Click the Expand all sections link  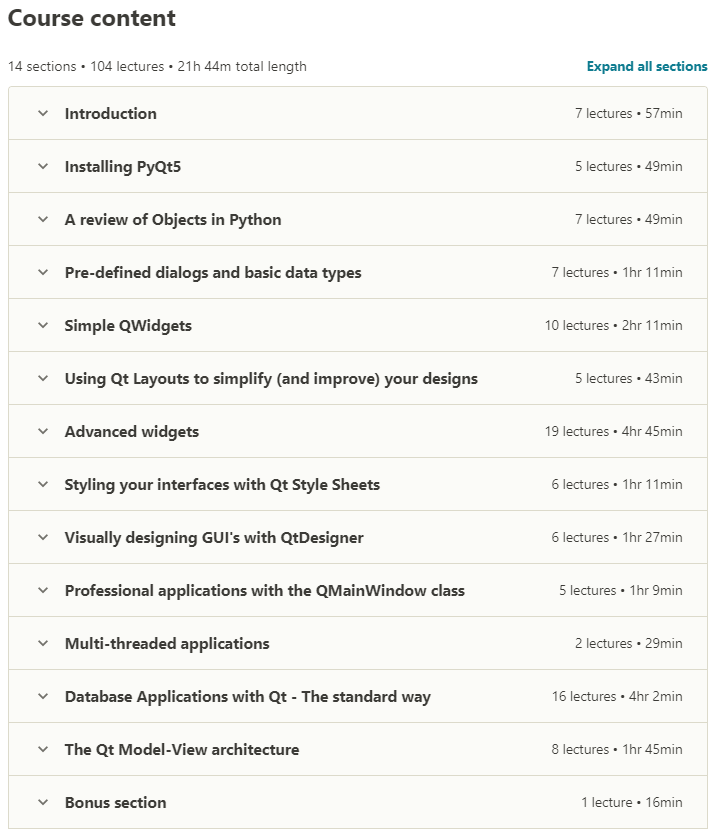[646, 67]
